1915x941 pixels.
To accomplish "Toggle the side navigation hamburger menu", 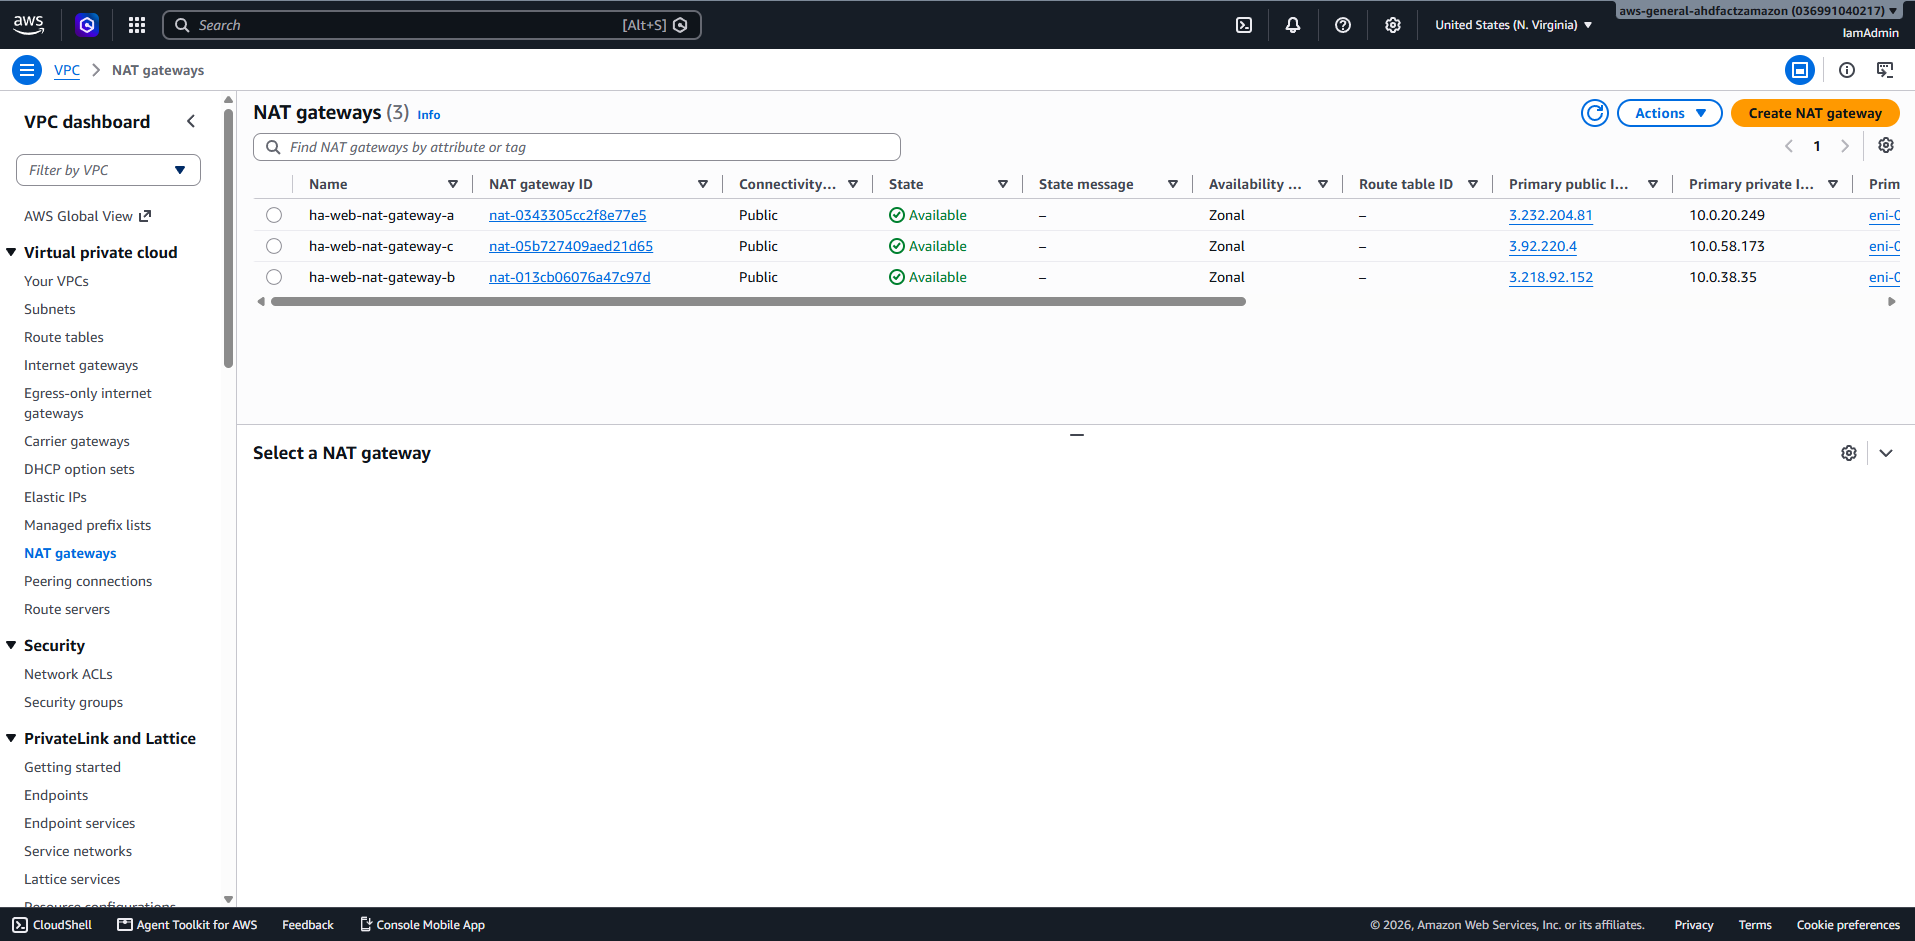I will (x=27, y=70).
